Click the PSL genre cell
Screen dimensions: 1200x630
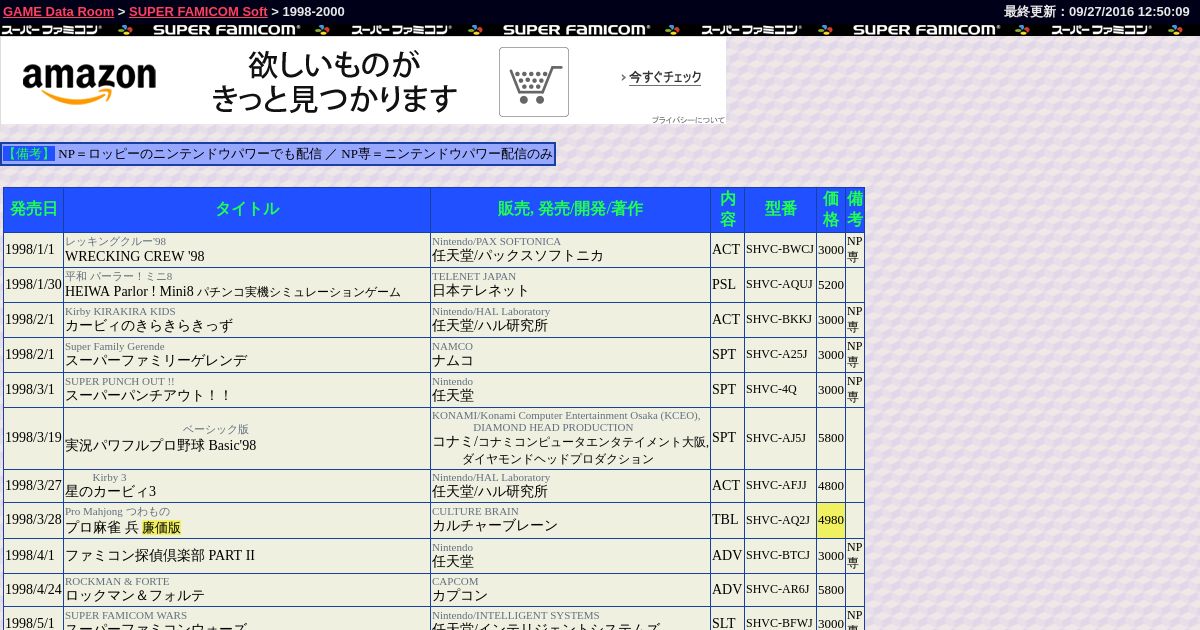click(x=728, y=285)
